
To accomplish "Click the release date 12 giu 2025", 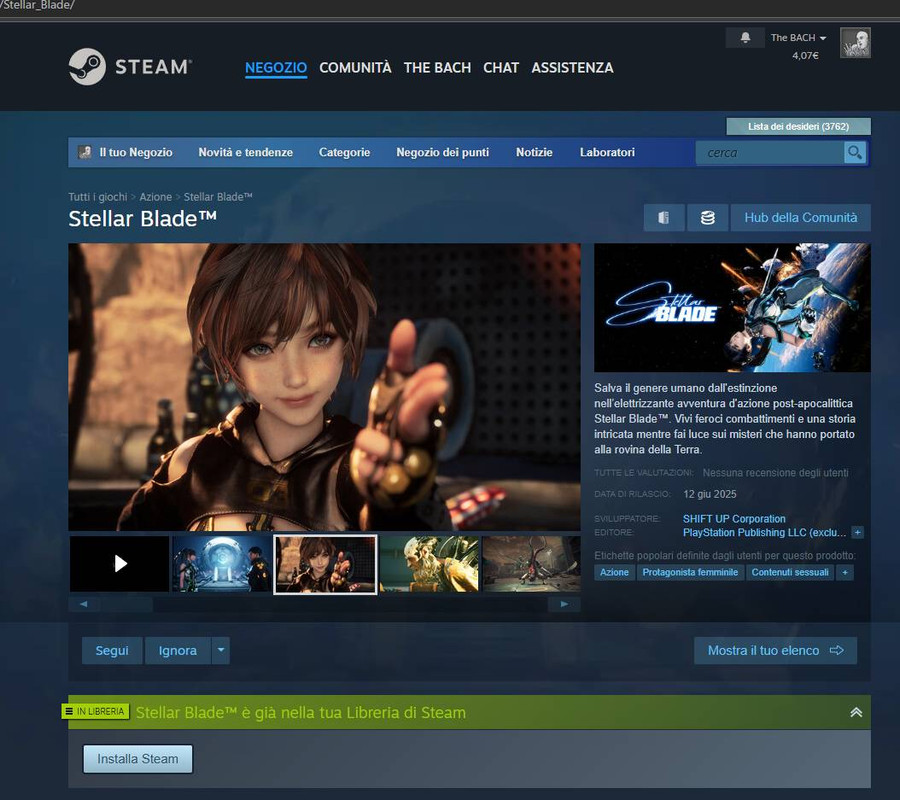I will pyautogui.click(x=709, y=494).
